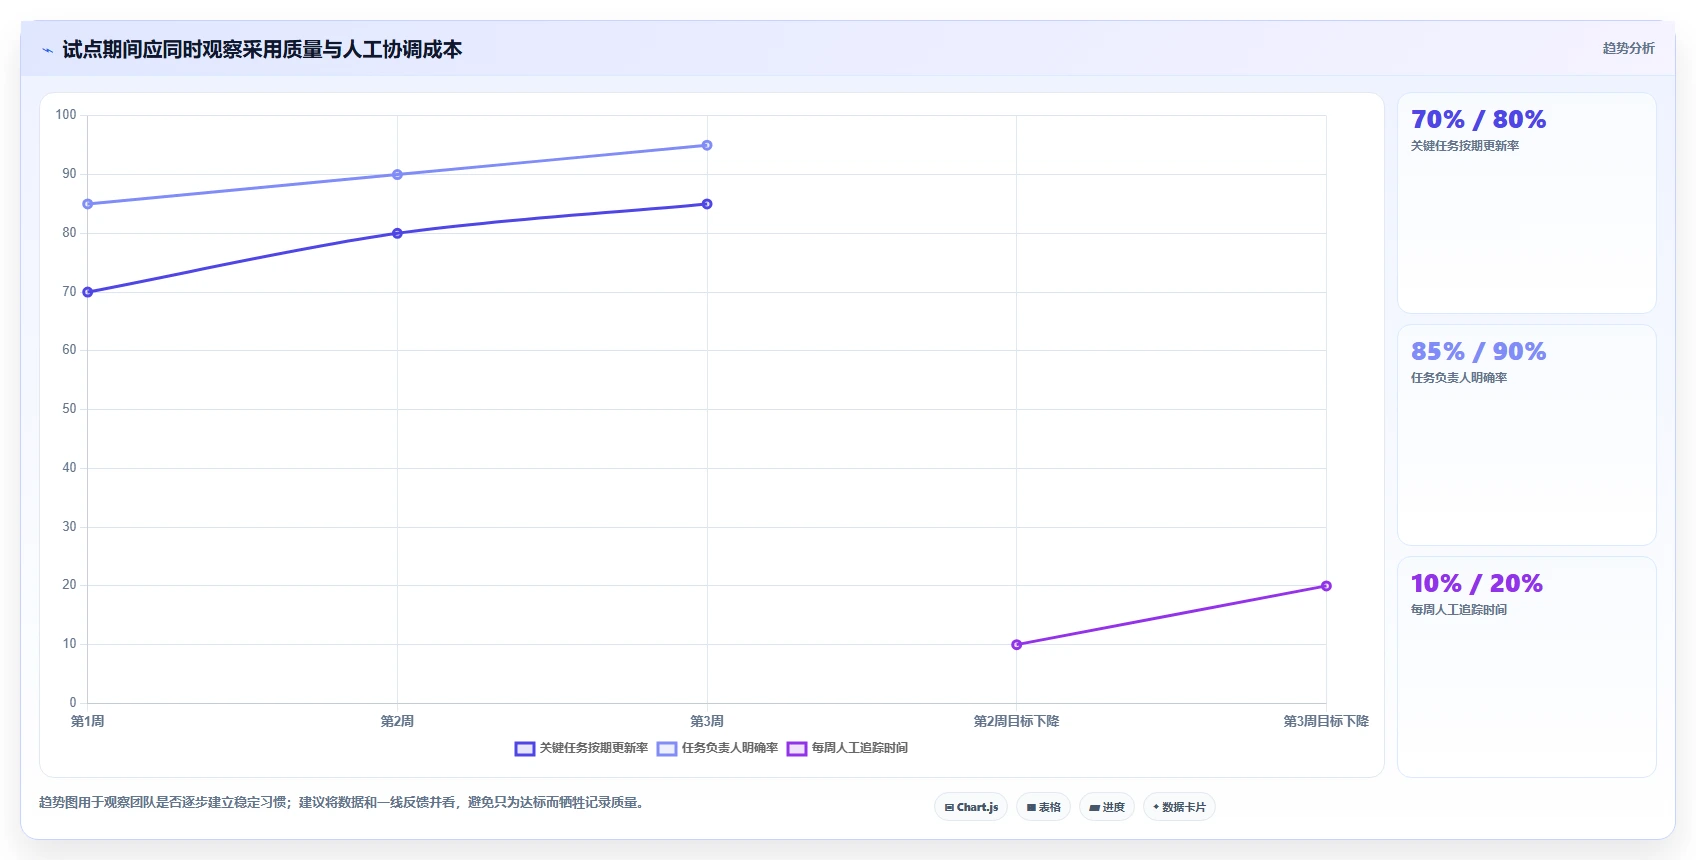The height and width of the screenshot is (860, 1696).
Task: Select the 第3周 point at 85 on the dark line
Action: [707, 204]
